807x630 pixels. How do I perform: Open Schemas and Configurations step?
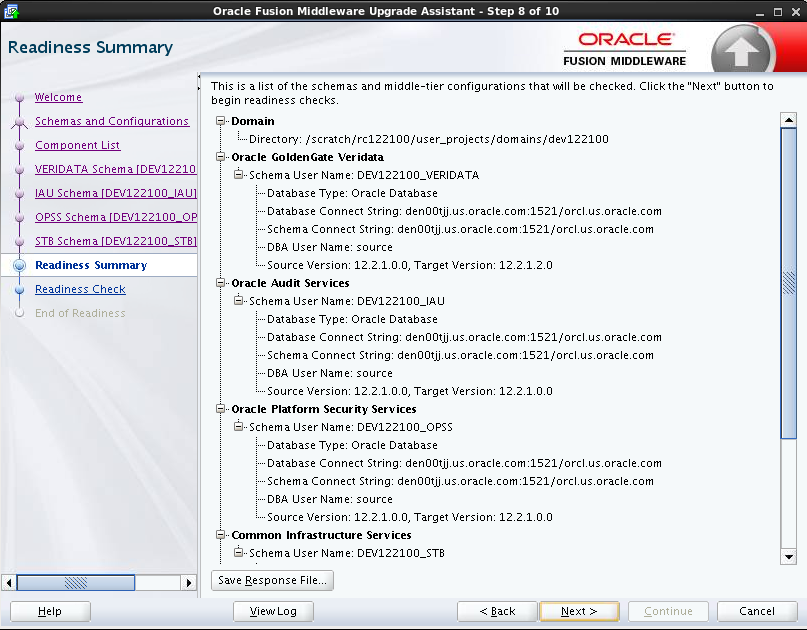112,121
